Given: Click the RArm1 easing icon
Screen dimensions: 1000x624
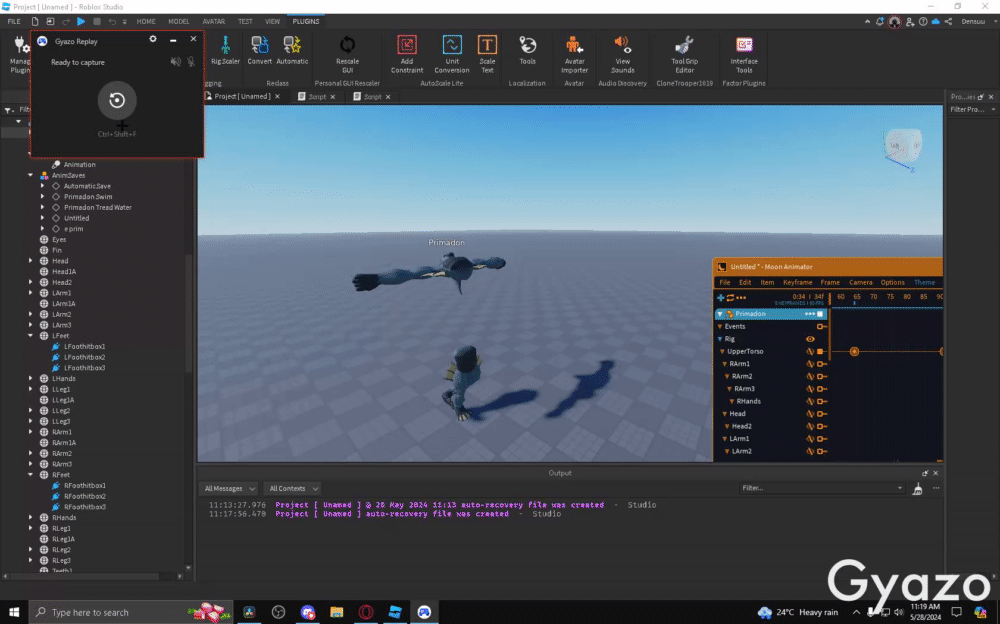Looking at the screenshot, I should (x=810, y=364).
